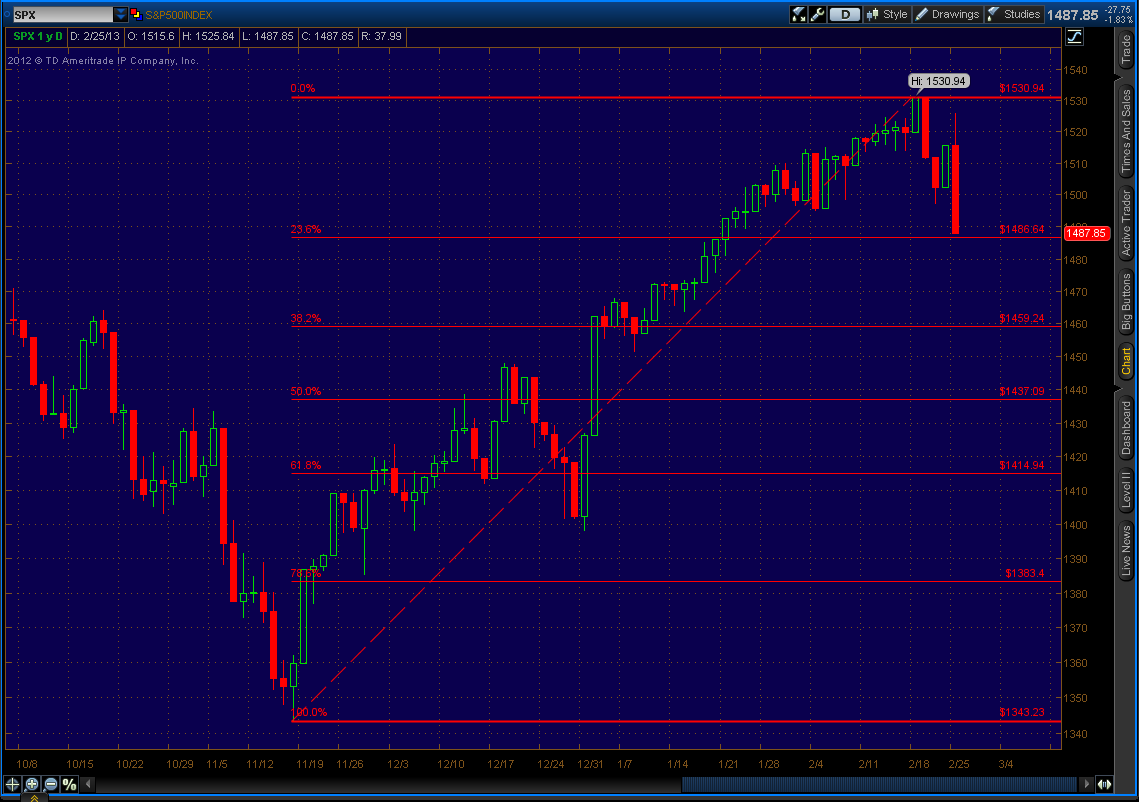
Task: Click the zoom out magnifier icon
Action: click(50, 784)
